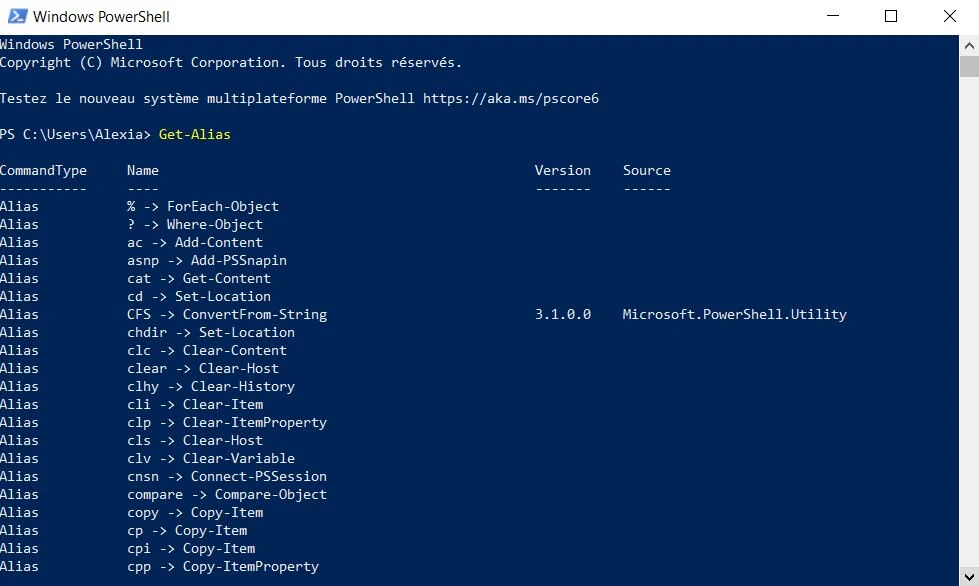Click the Name column header
Screen dimensions: 979x586
[x=143, y=171]
